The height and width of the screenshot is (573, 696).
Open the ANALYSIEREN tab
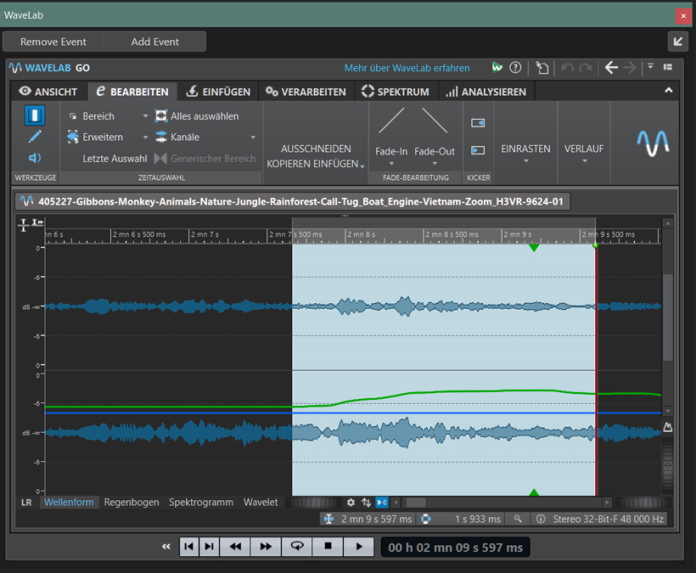coord(486,91)
